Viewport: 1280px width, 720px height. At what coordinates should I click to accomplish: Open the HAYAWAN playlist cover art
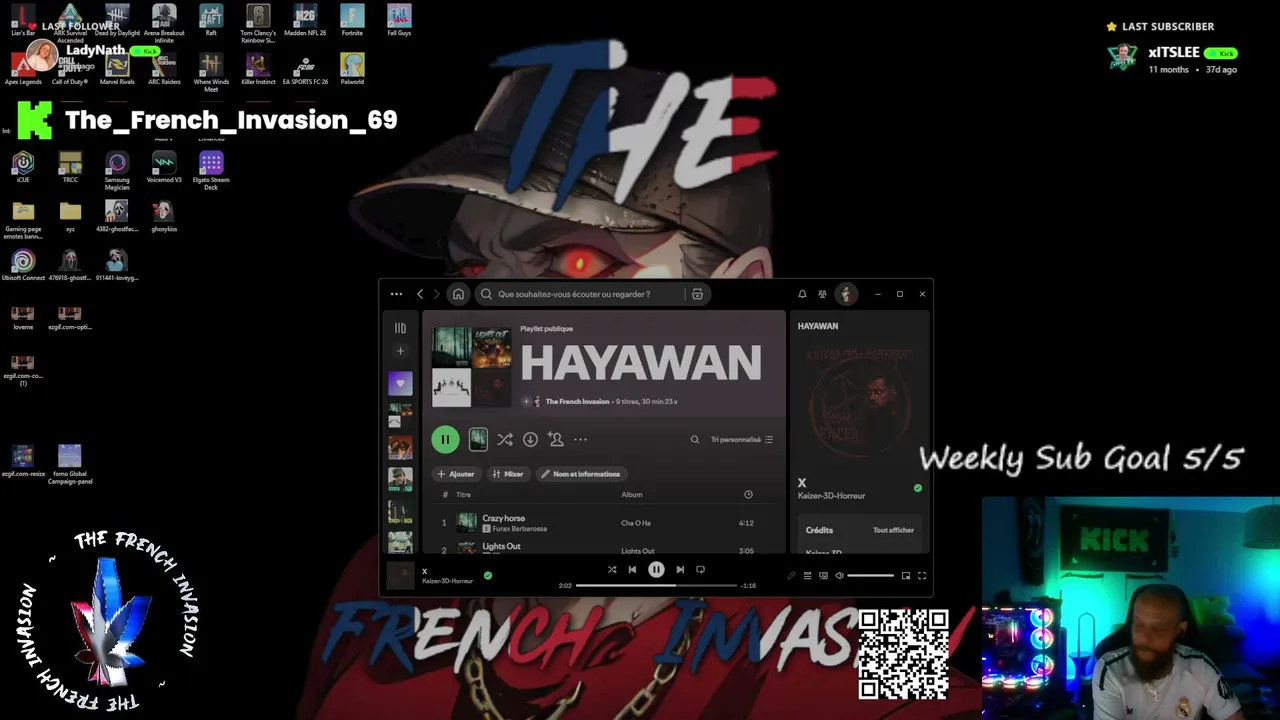coord(471,367)
